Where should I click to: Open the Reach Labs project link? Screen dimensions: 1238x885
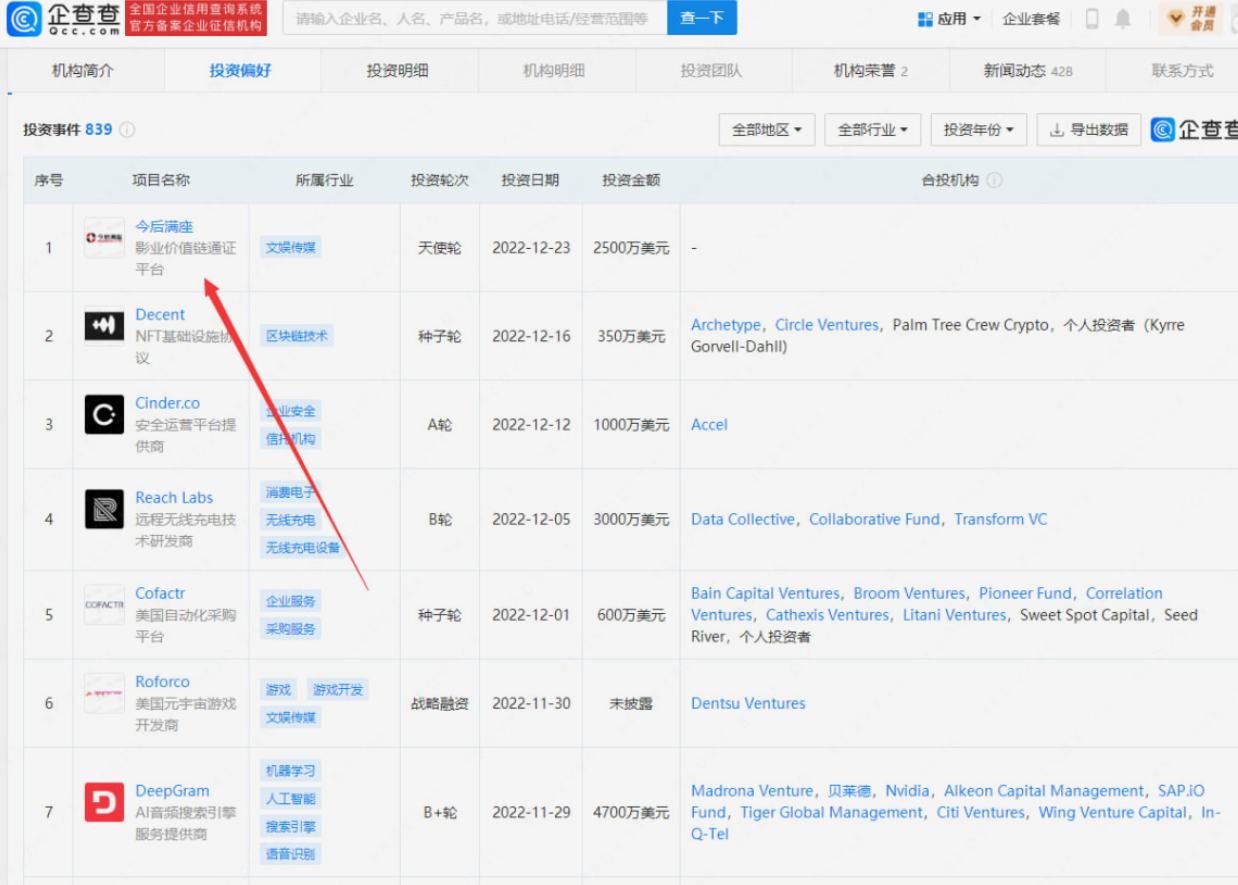pos(174,498)
